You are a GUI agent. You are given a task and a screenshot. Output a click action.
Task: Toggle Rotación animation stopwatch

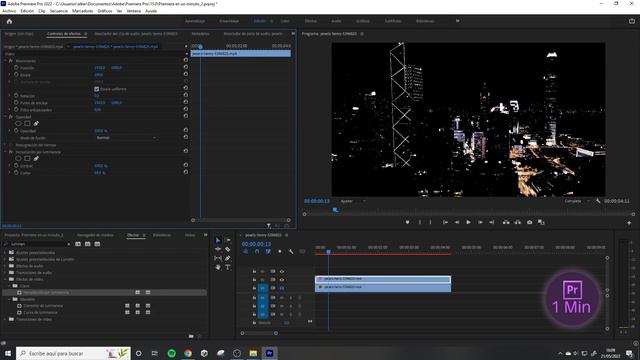16,96
